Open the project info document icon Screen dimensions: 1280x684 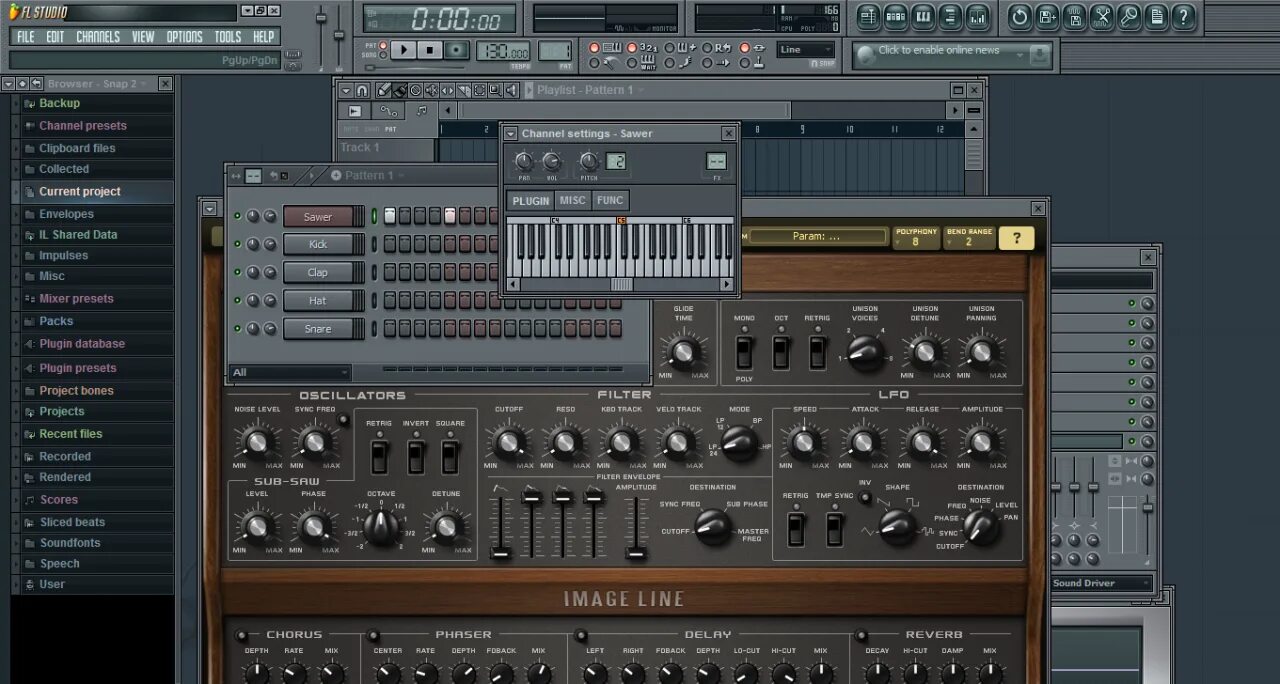coord(1156,16)
